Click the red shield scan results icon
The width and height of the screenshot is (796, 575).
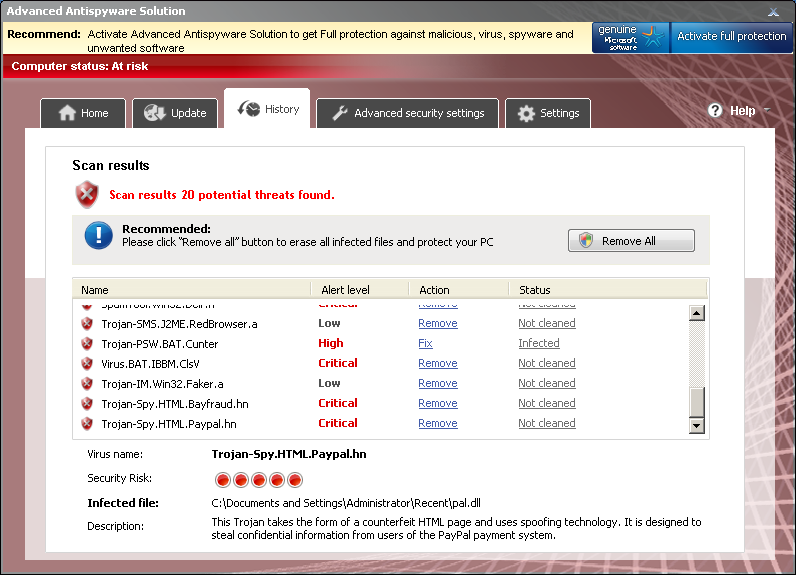(87, 194)
